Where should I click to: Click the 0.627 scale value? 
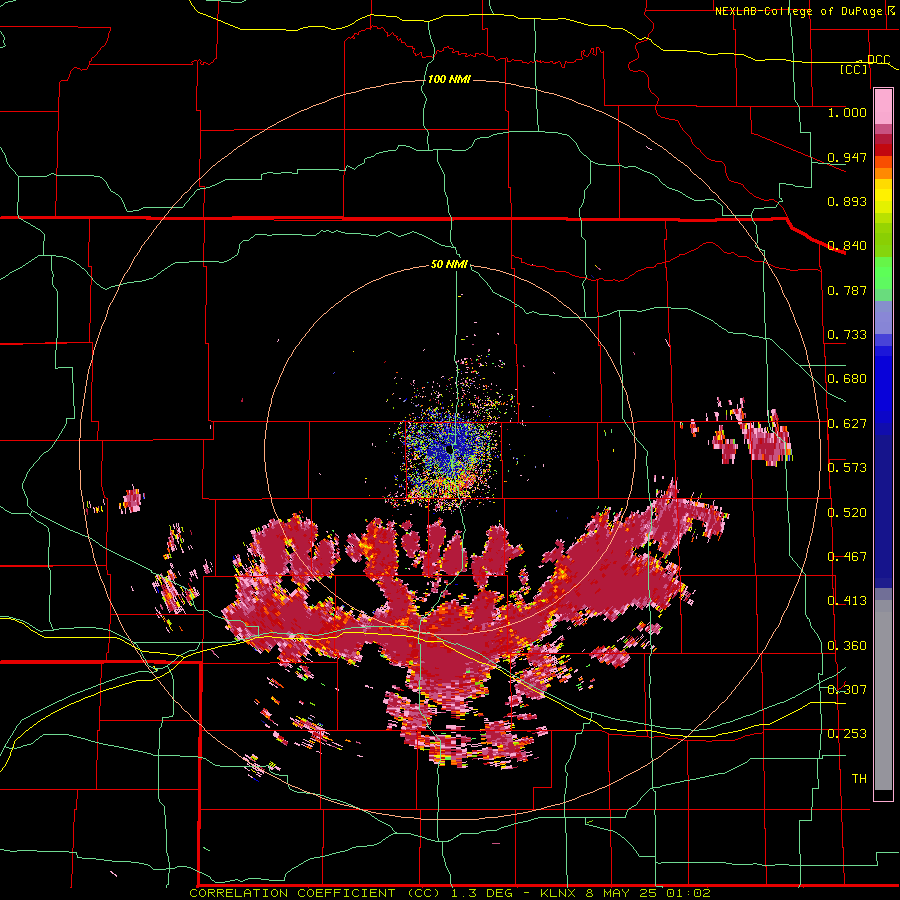point(847,423)
